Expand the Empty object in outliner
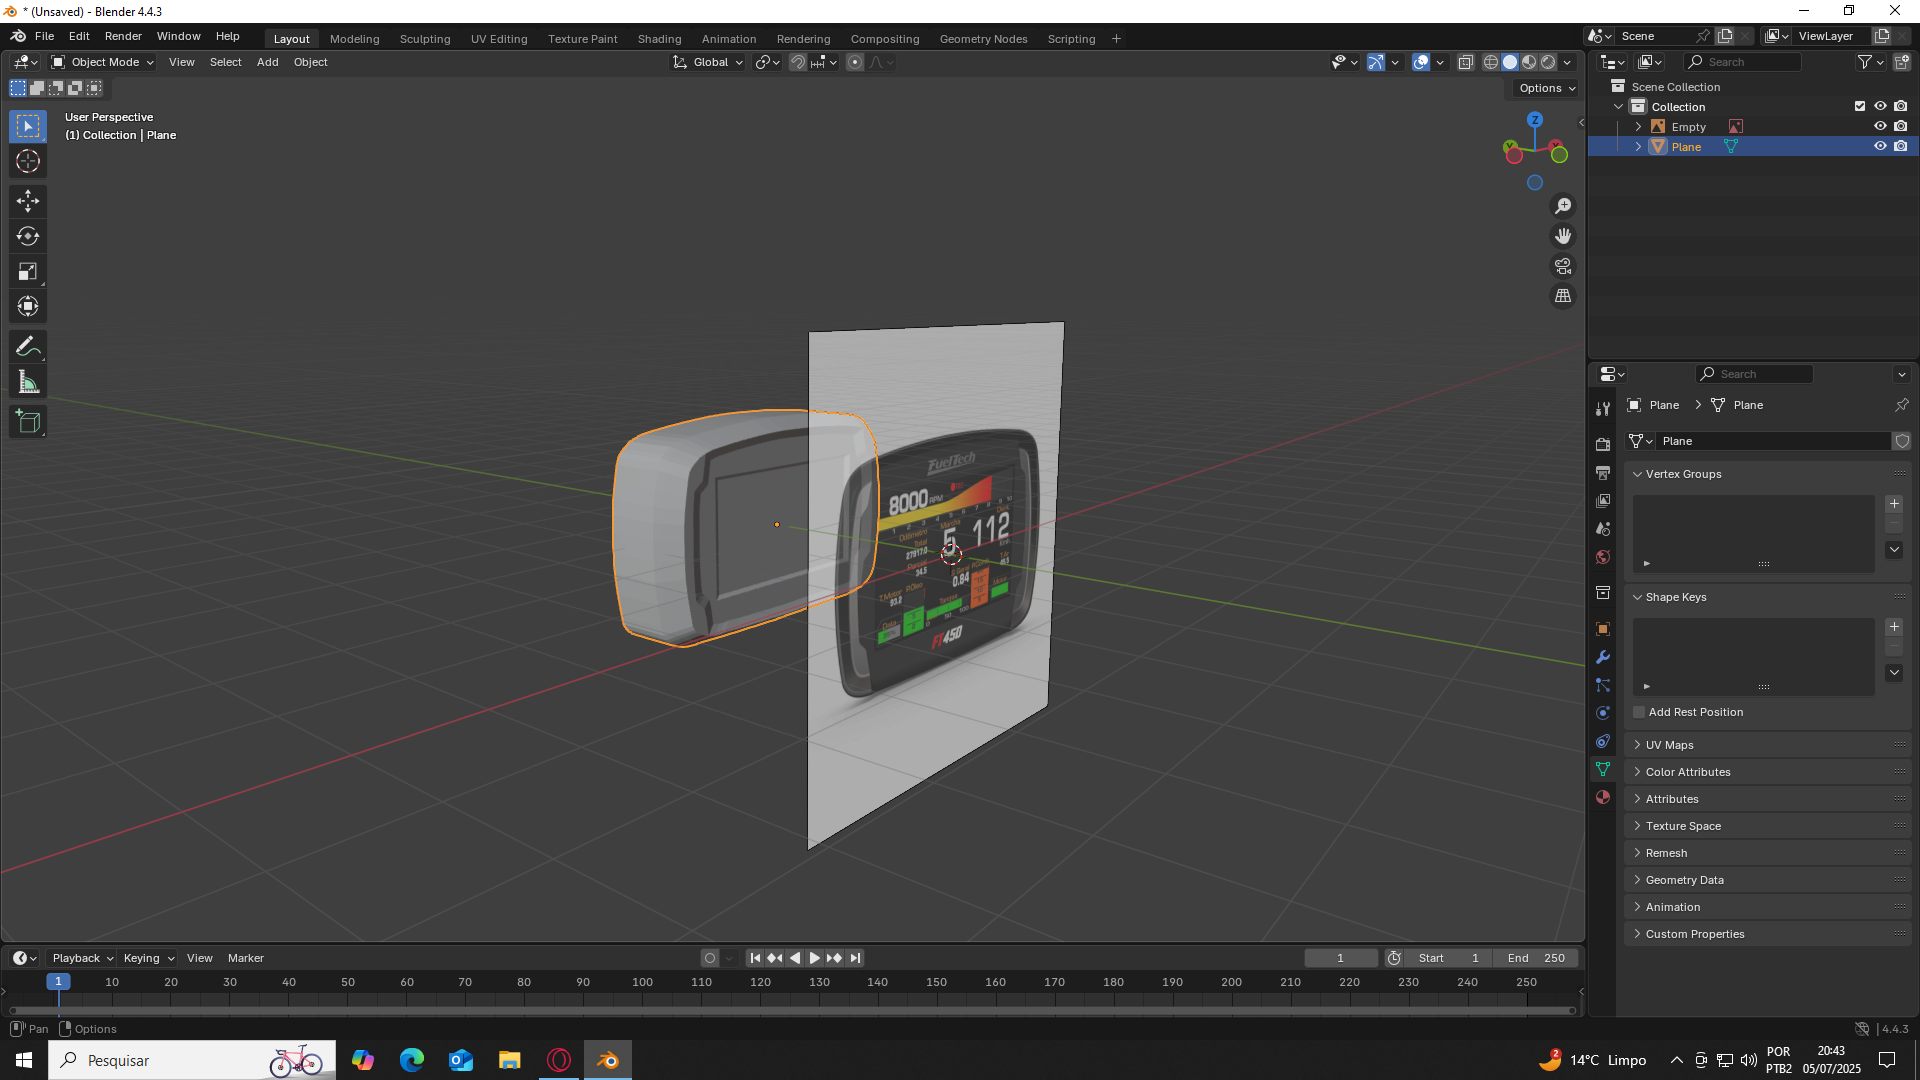 [x=1638, y=127]
